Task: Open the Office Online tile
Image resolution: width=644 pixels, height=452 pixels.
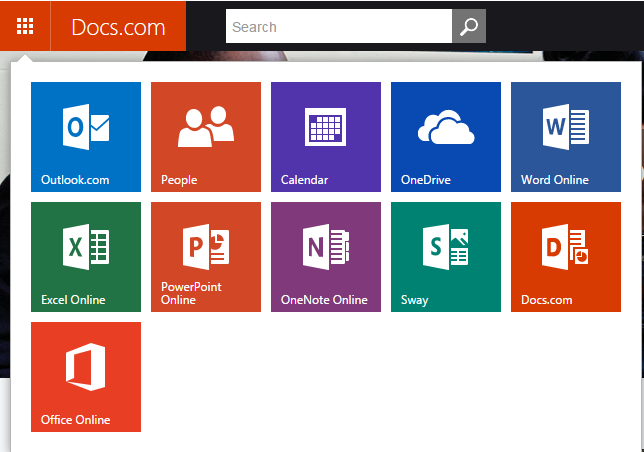Action: 86,376
